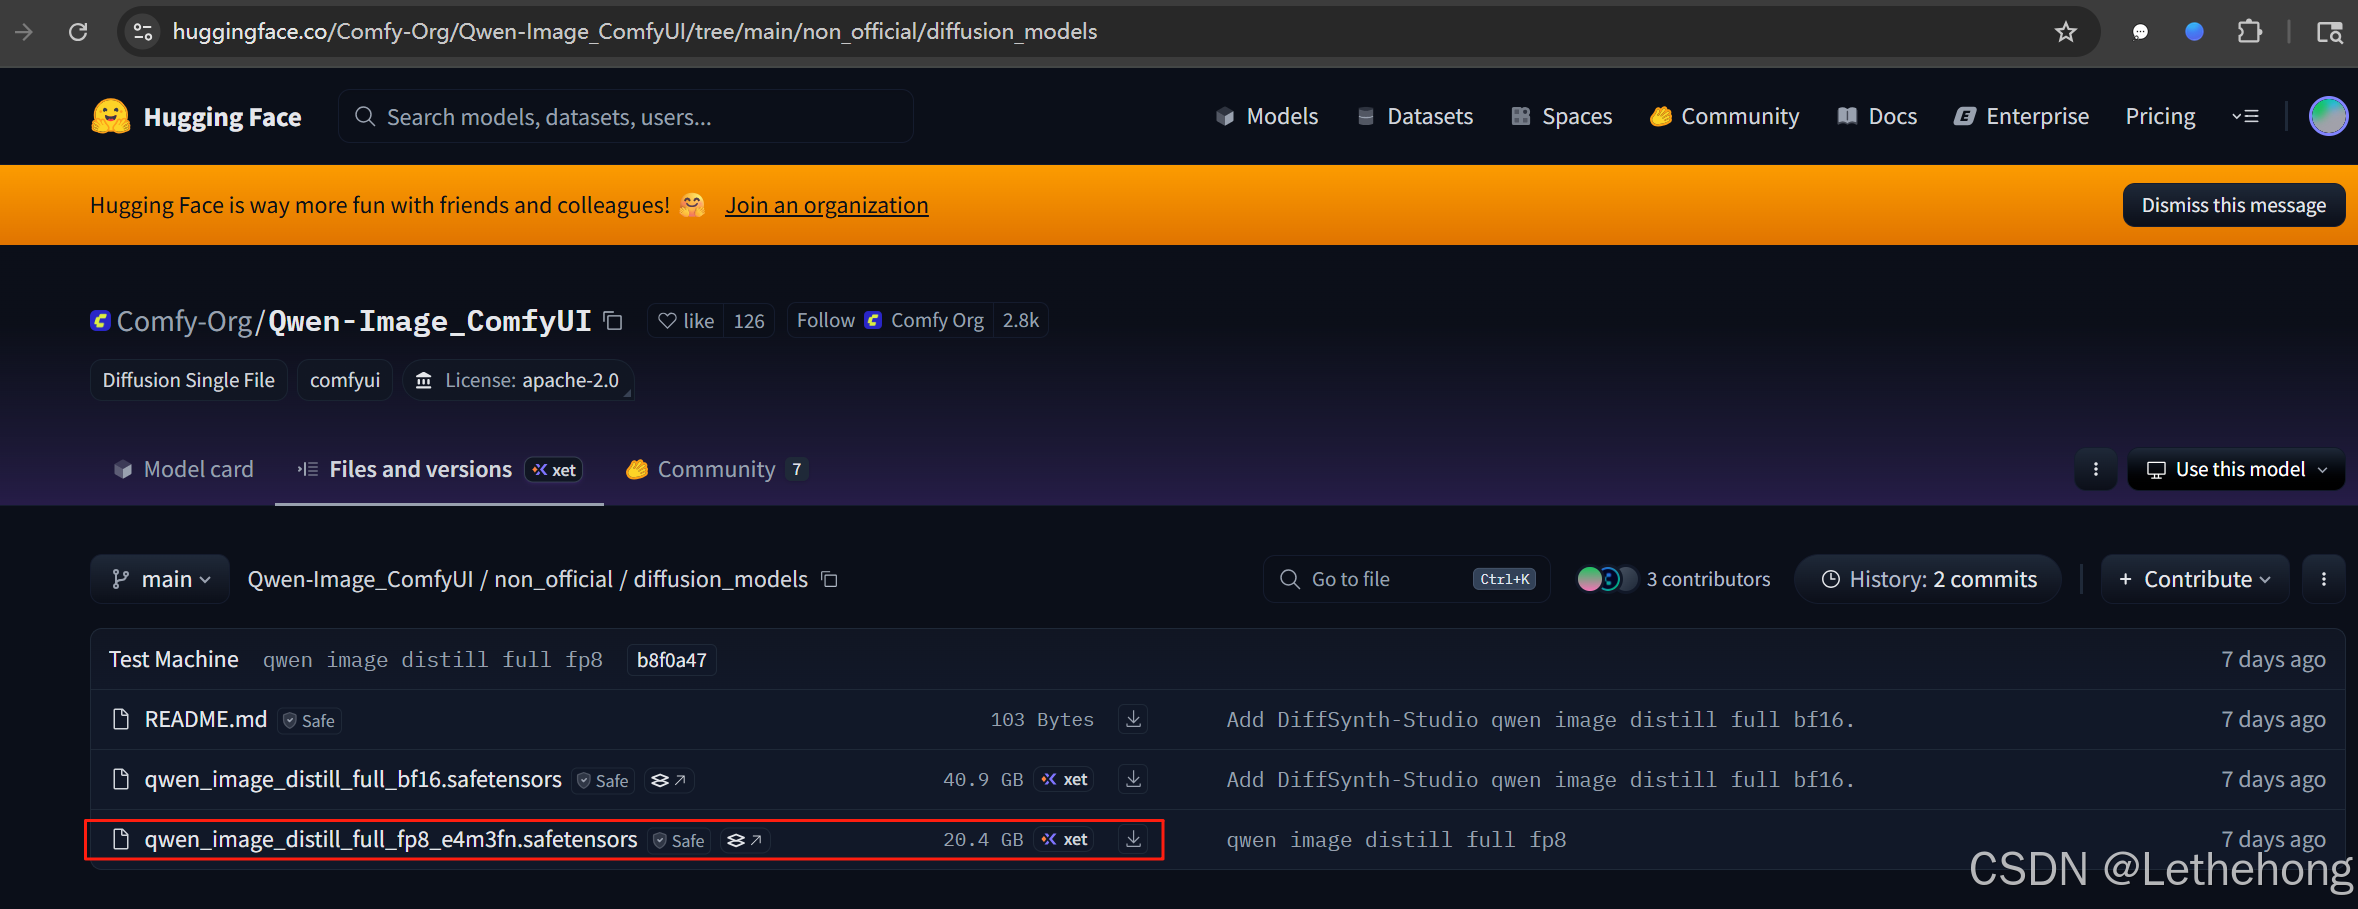Go to Models in the top navigation
Image resolution: width=2358 pixels, height=909 pixels.
click(1267, 117)
